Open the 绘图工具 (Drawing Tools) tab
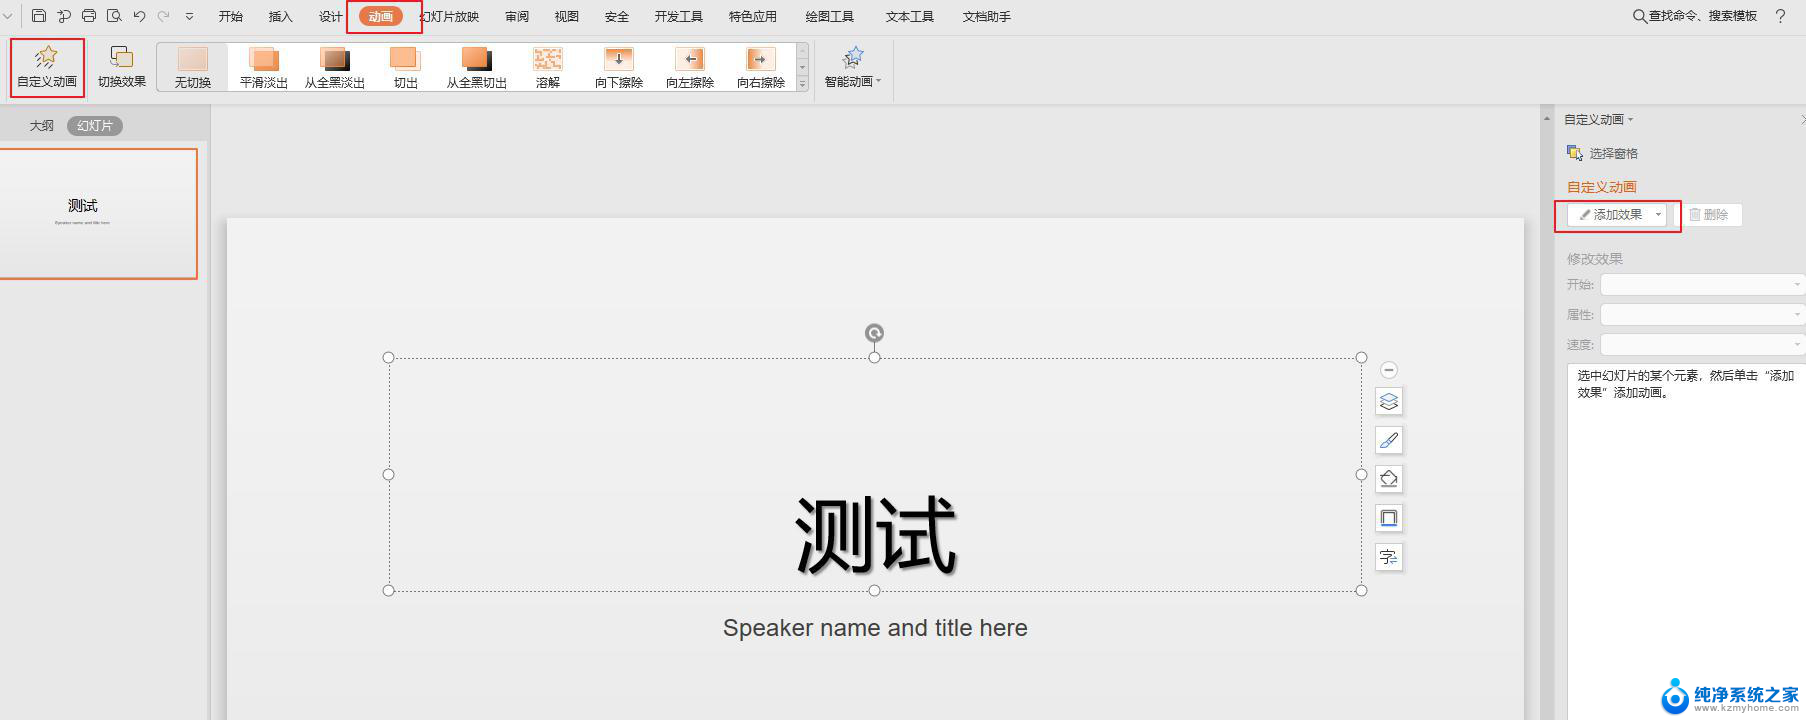 (x=830, y=16)
